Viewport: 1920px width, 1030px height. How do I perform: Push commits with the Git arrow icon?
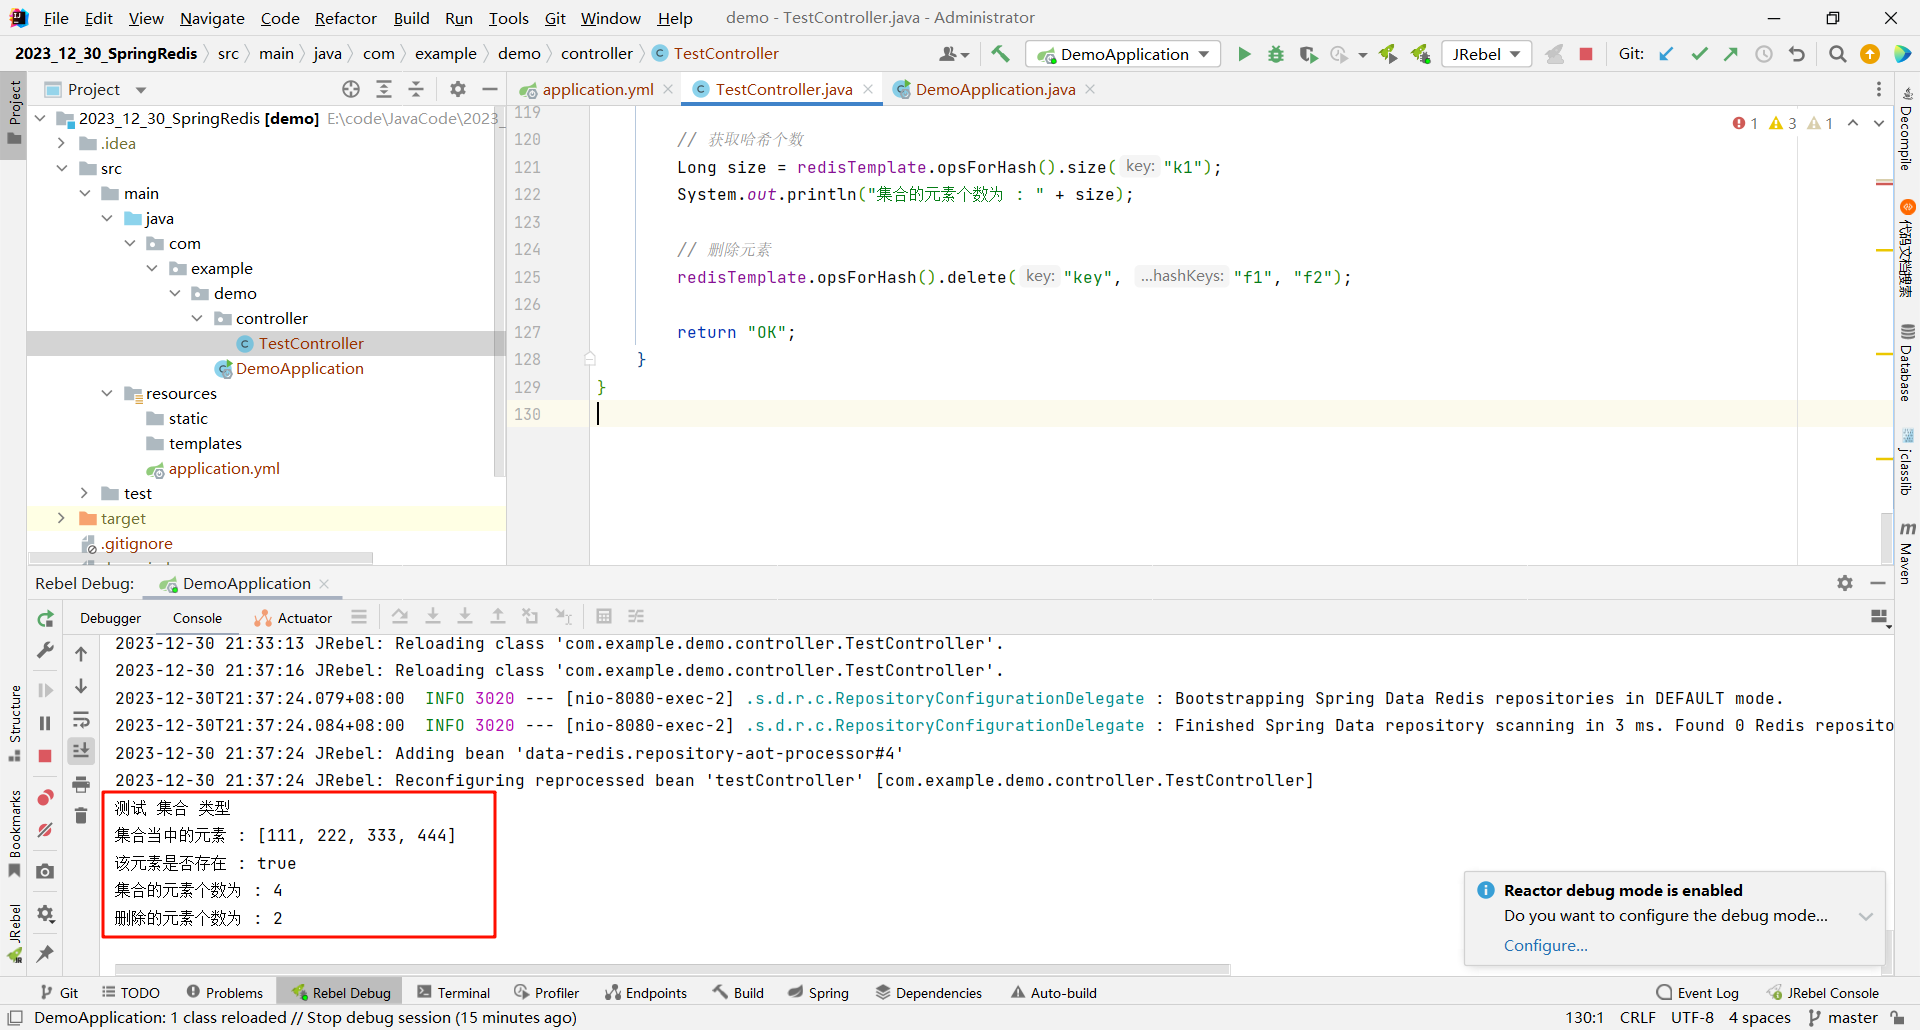coord(1731,54)
